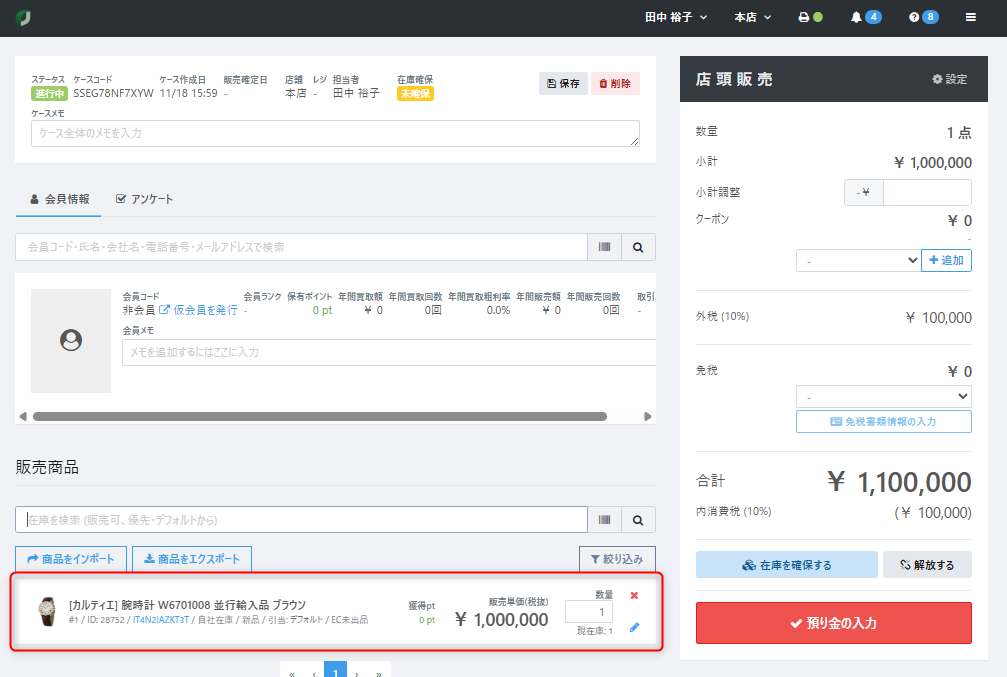Switch to アンケート tab

[144, 199]
